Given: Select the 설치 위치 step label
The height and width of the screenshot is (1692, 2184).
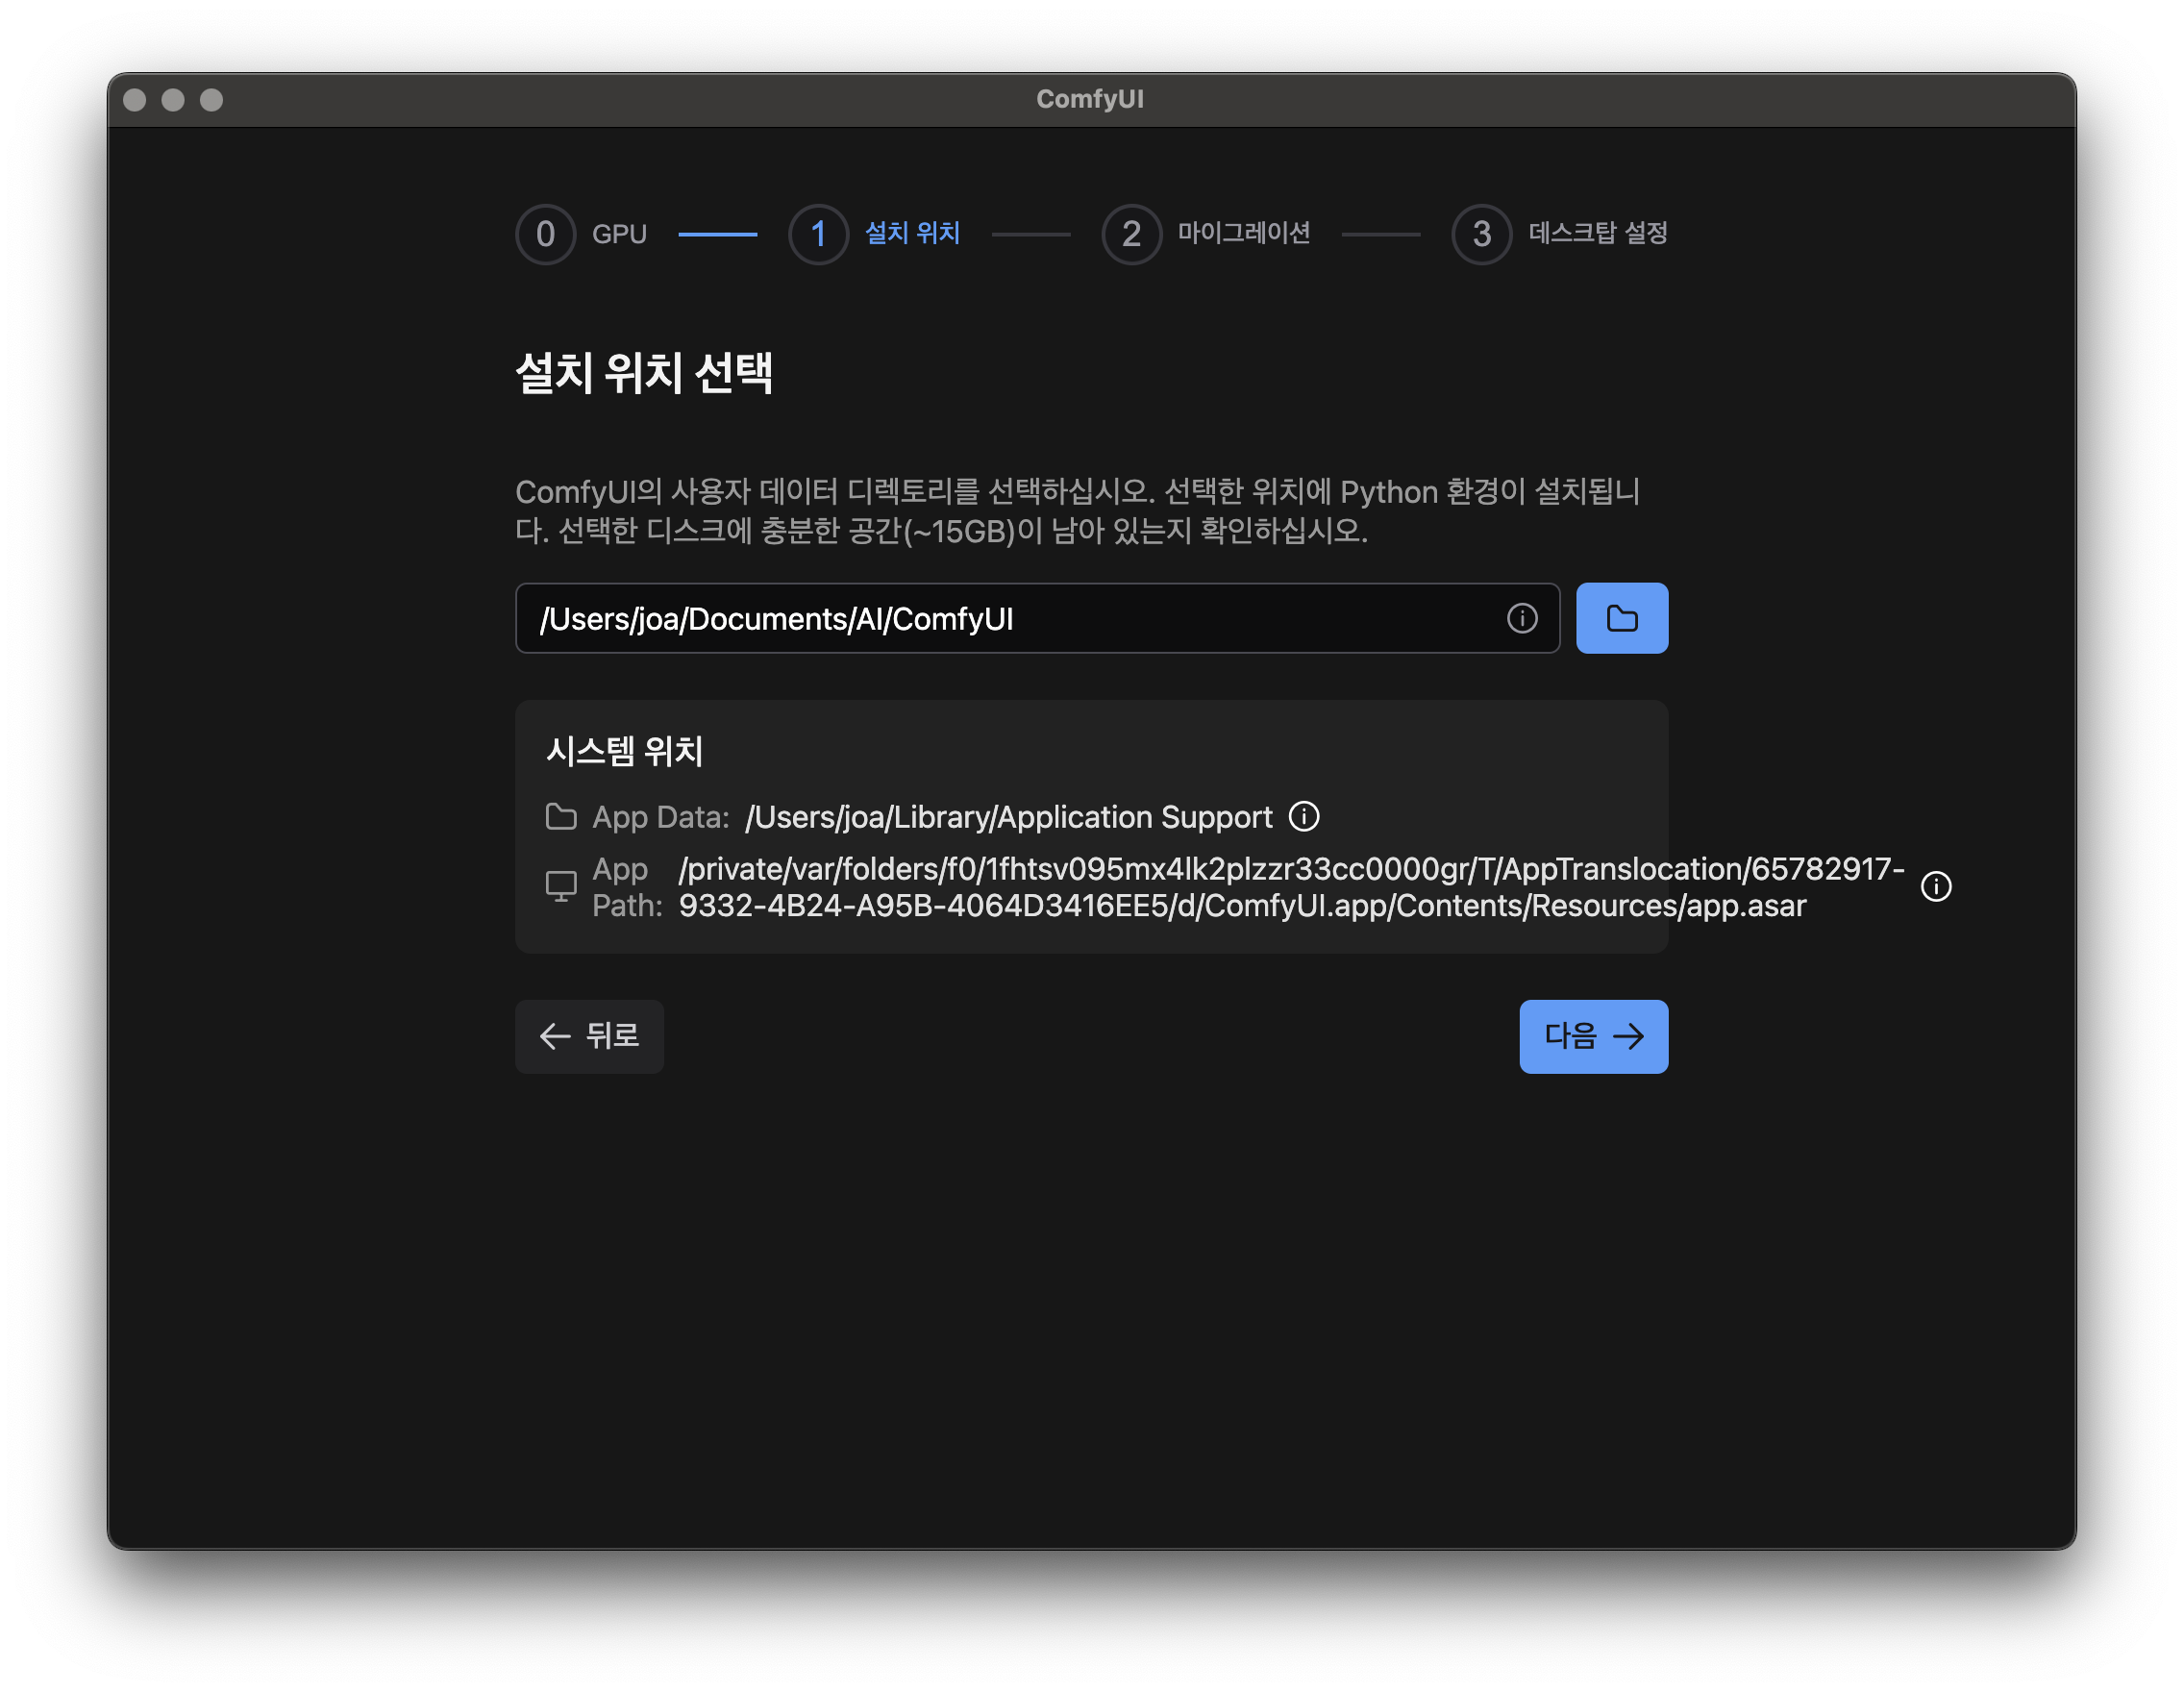Looking at the screenshot, I should tap(911, 233).
